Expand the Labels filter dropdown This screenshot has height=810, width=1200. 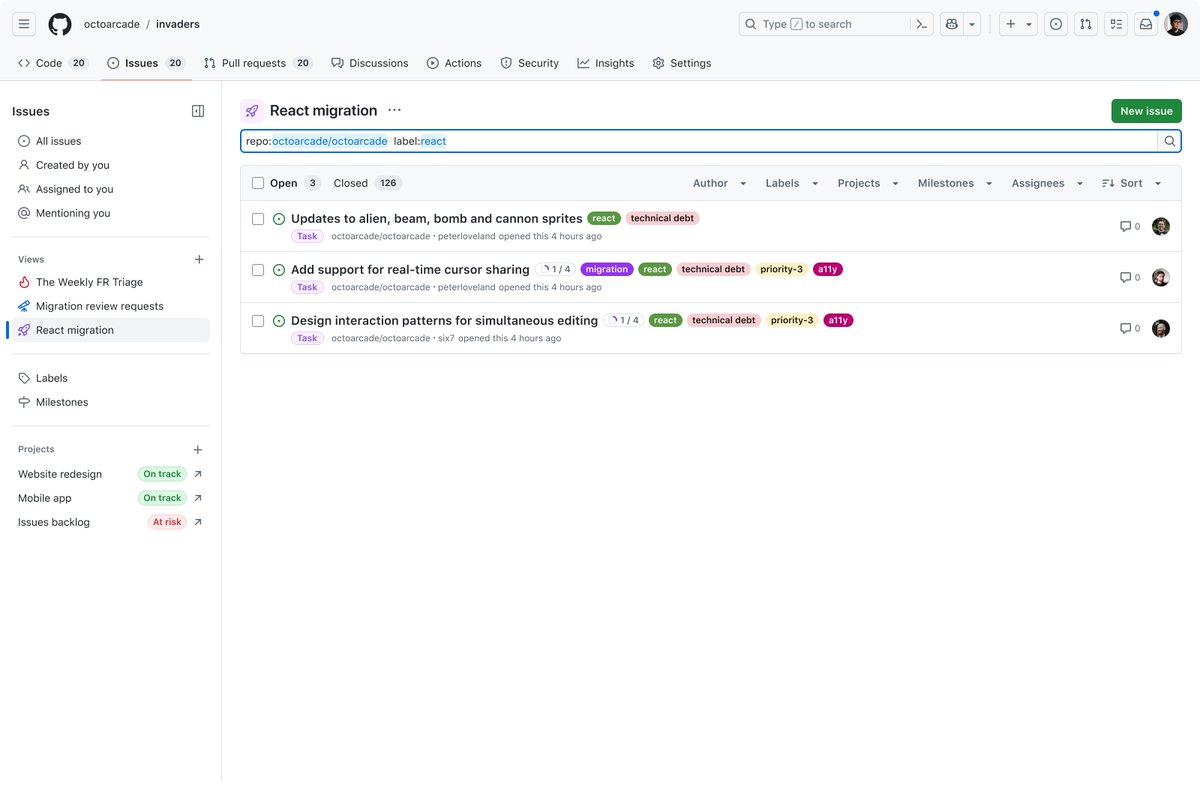[x=792, y=183]
